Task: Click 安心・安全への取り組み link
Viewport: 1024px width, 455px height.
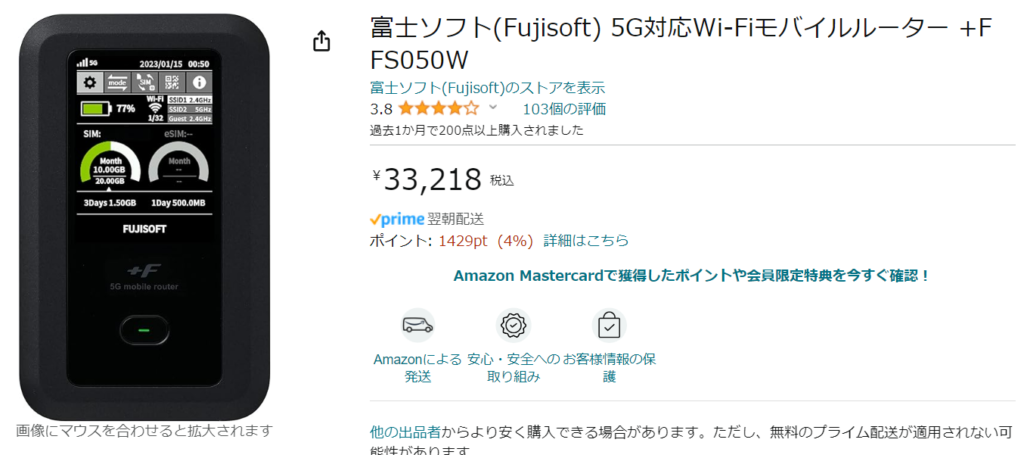Action: (x=514, y=368)
